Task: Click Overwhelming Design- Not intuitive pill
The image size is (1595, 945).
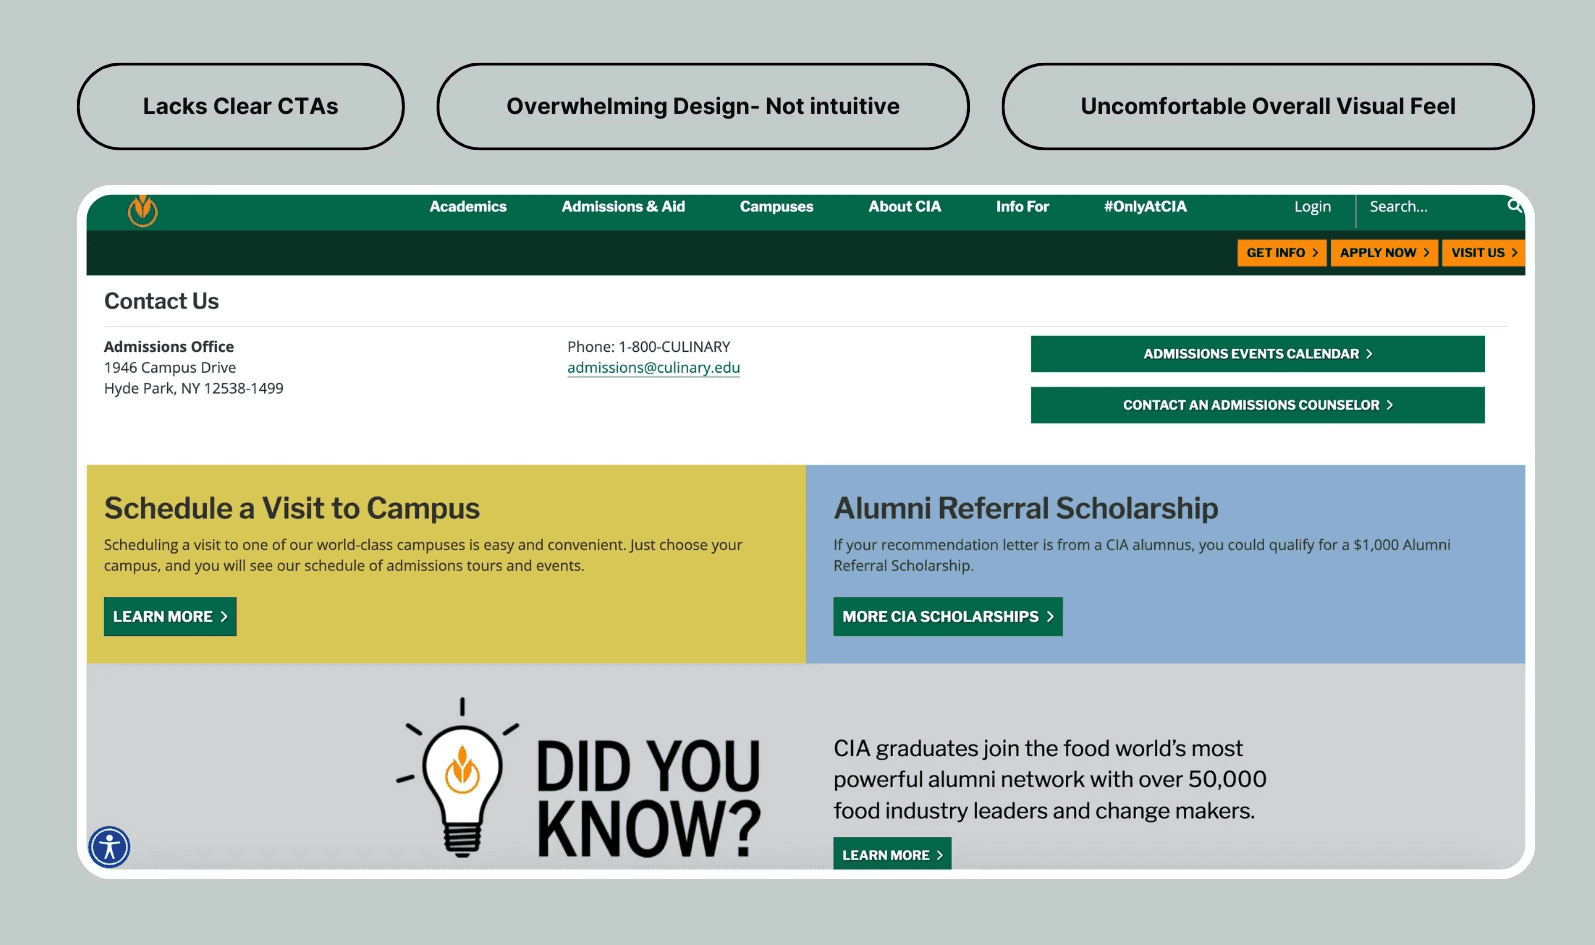Action: tap(703, 106)
